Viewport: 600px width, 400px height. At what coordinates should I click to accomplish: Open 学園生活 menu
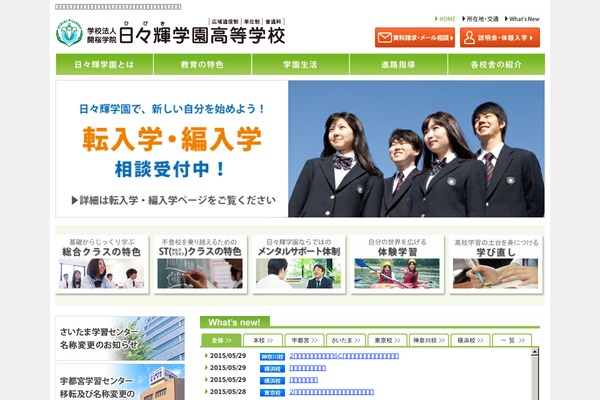(x=300, y=64)
